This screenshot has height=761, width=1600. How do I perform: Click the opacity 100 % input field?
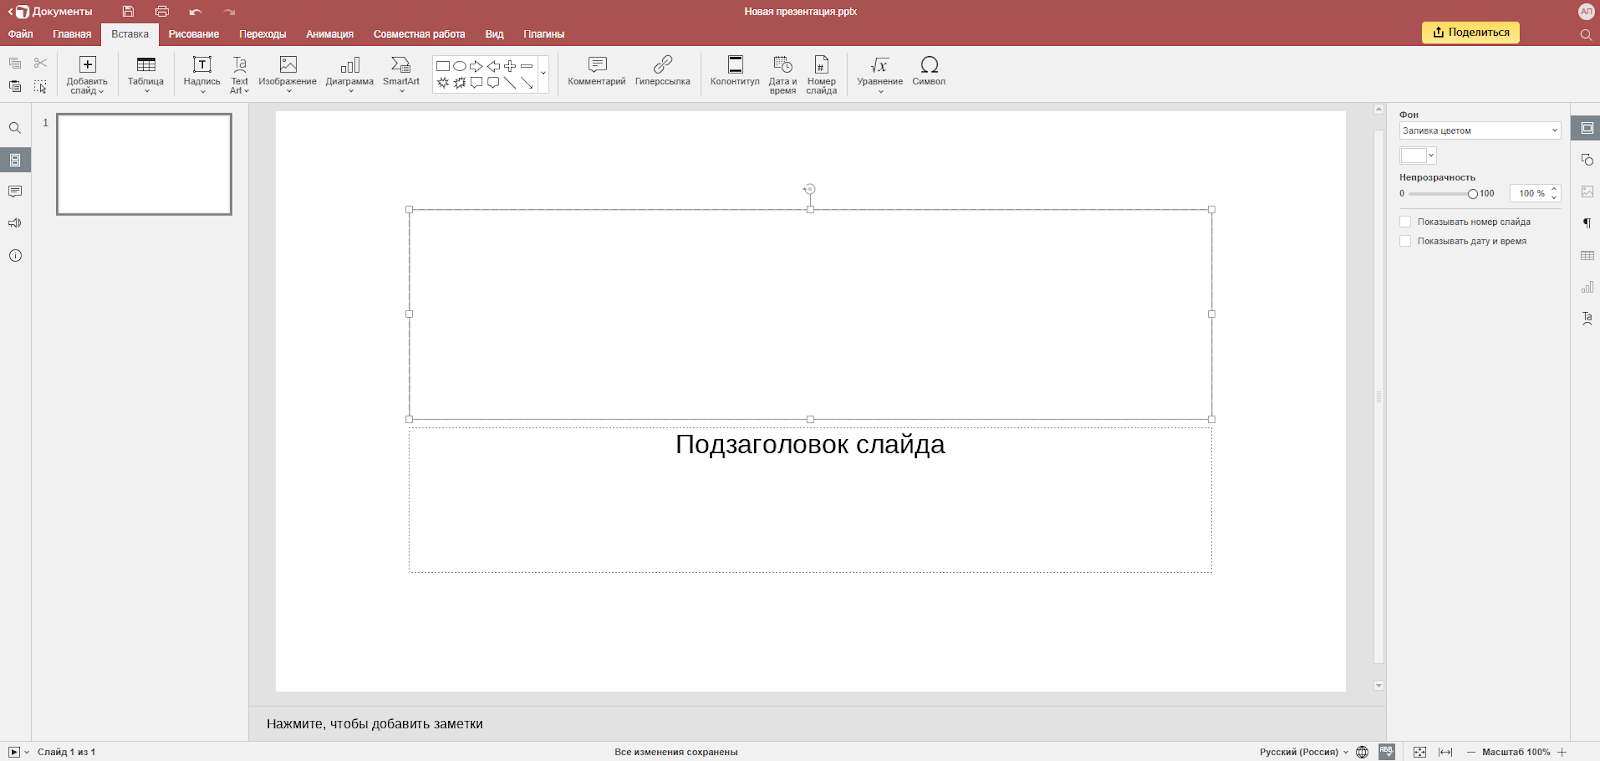pos(1535,194)
